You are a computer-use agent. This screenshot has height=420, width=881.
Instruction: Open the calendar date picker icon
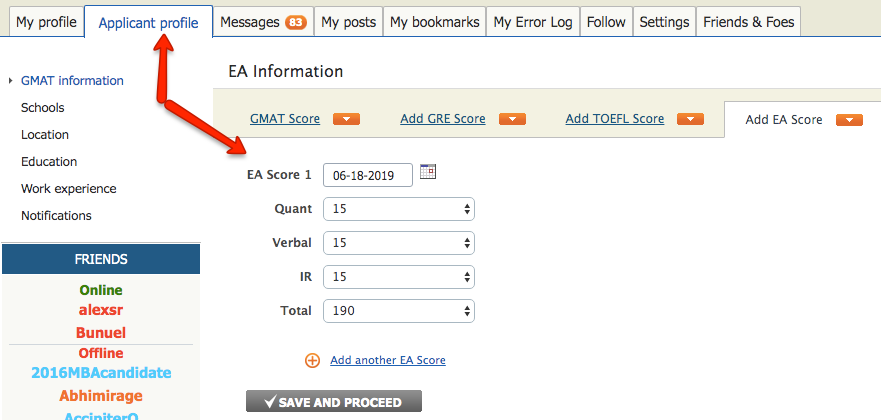(x=428, y=172)
